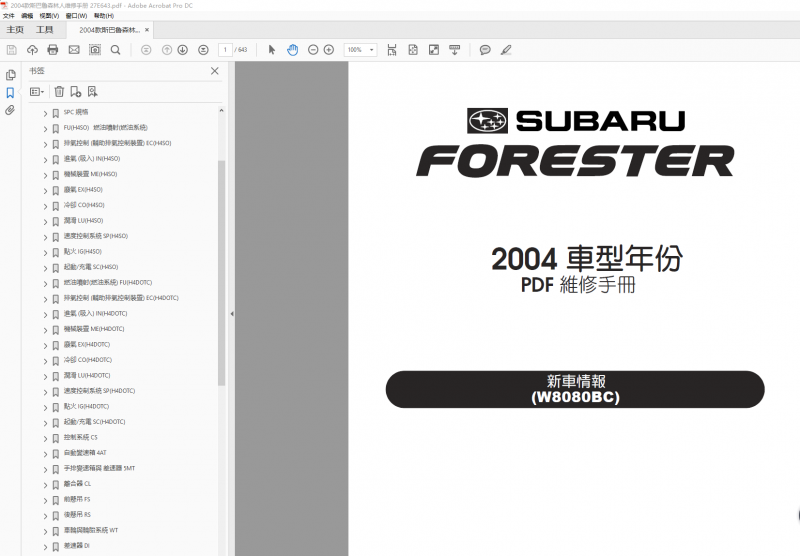Click the bookmarks scroll up arrow

pyautogui.click(x=221, y=111)
